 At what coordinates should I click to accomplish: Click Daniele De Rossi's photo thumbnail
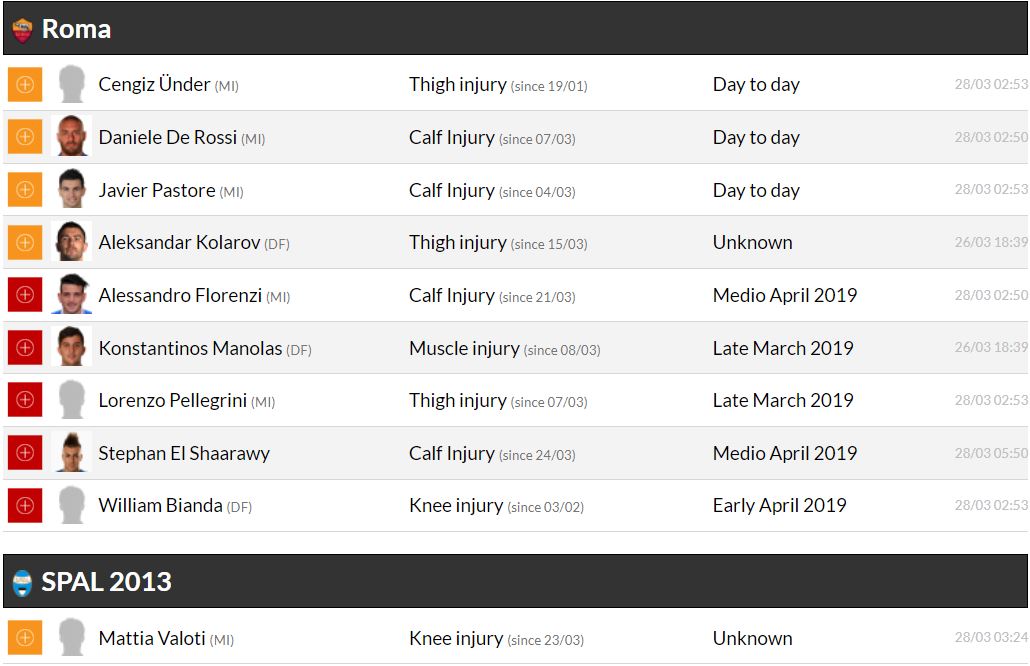[x=71, y=137]
